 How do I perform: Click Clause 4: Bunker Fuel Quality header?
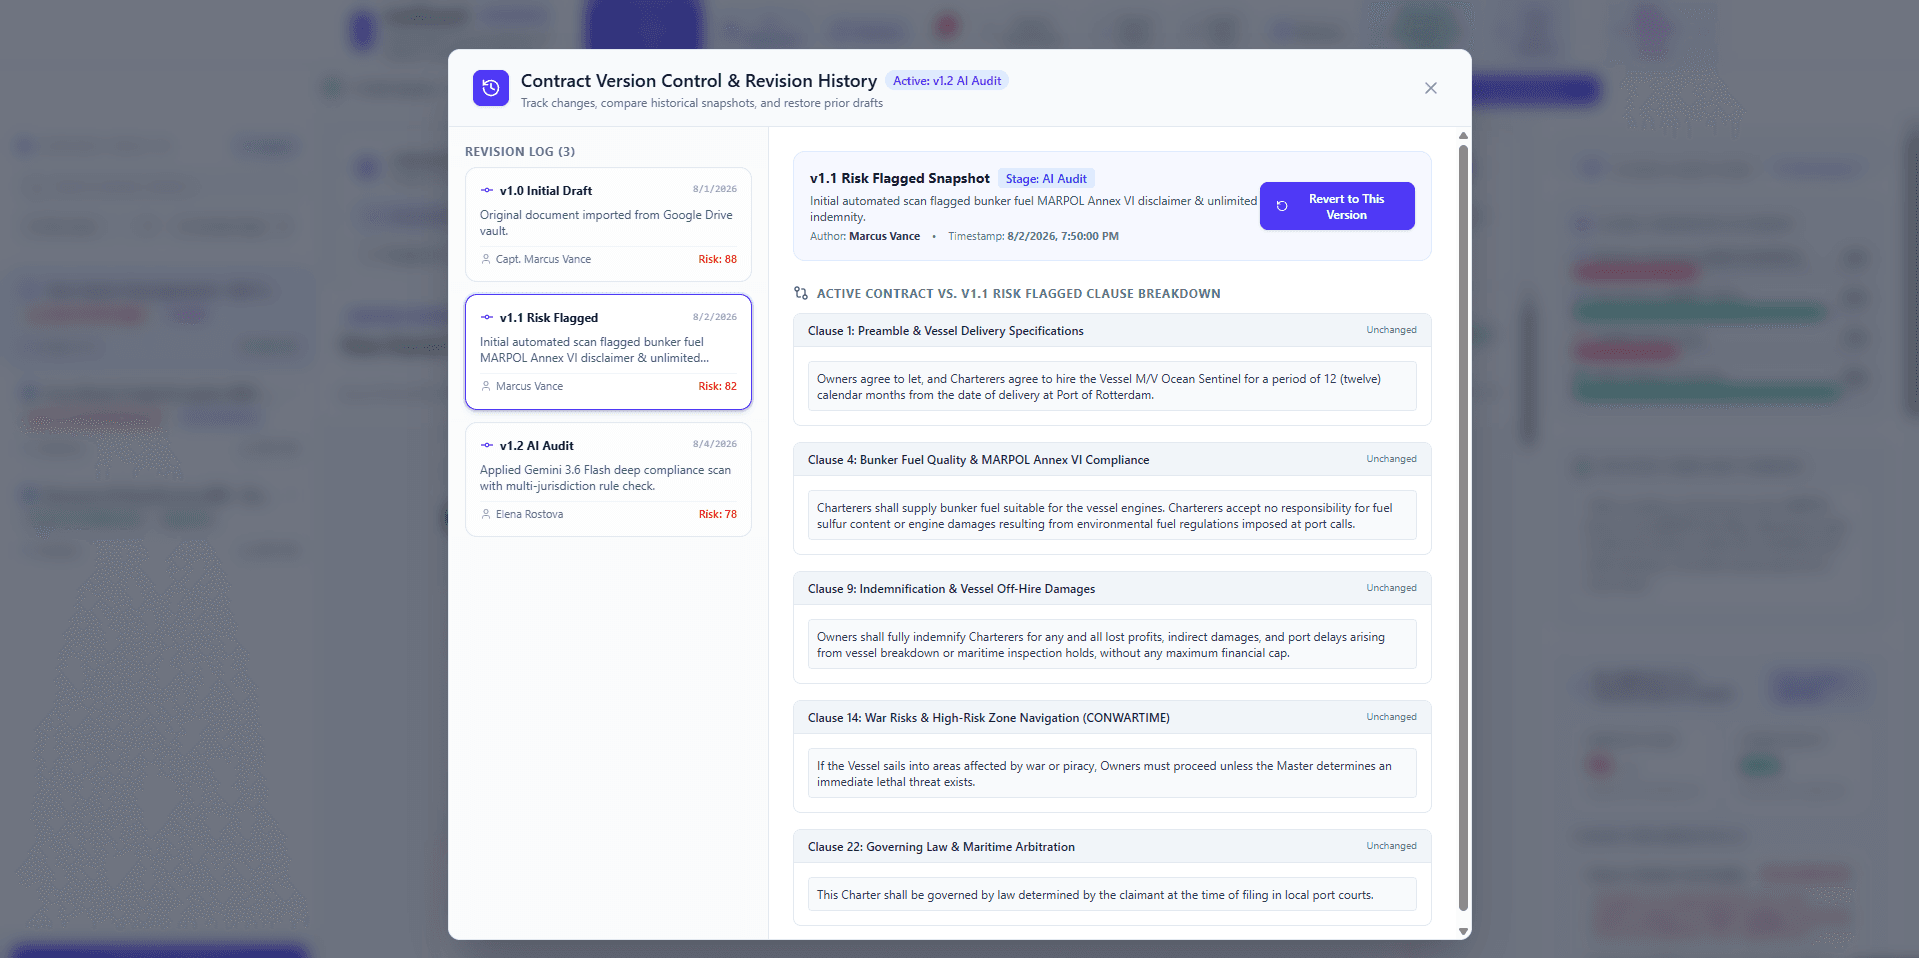pos(1112,460)
